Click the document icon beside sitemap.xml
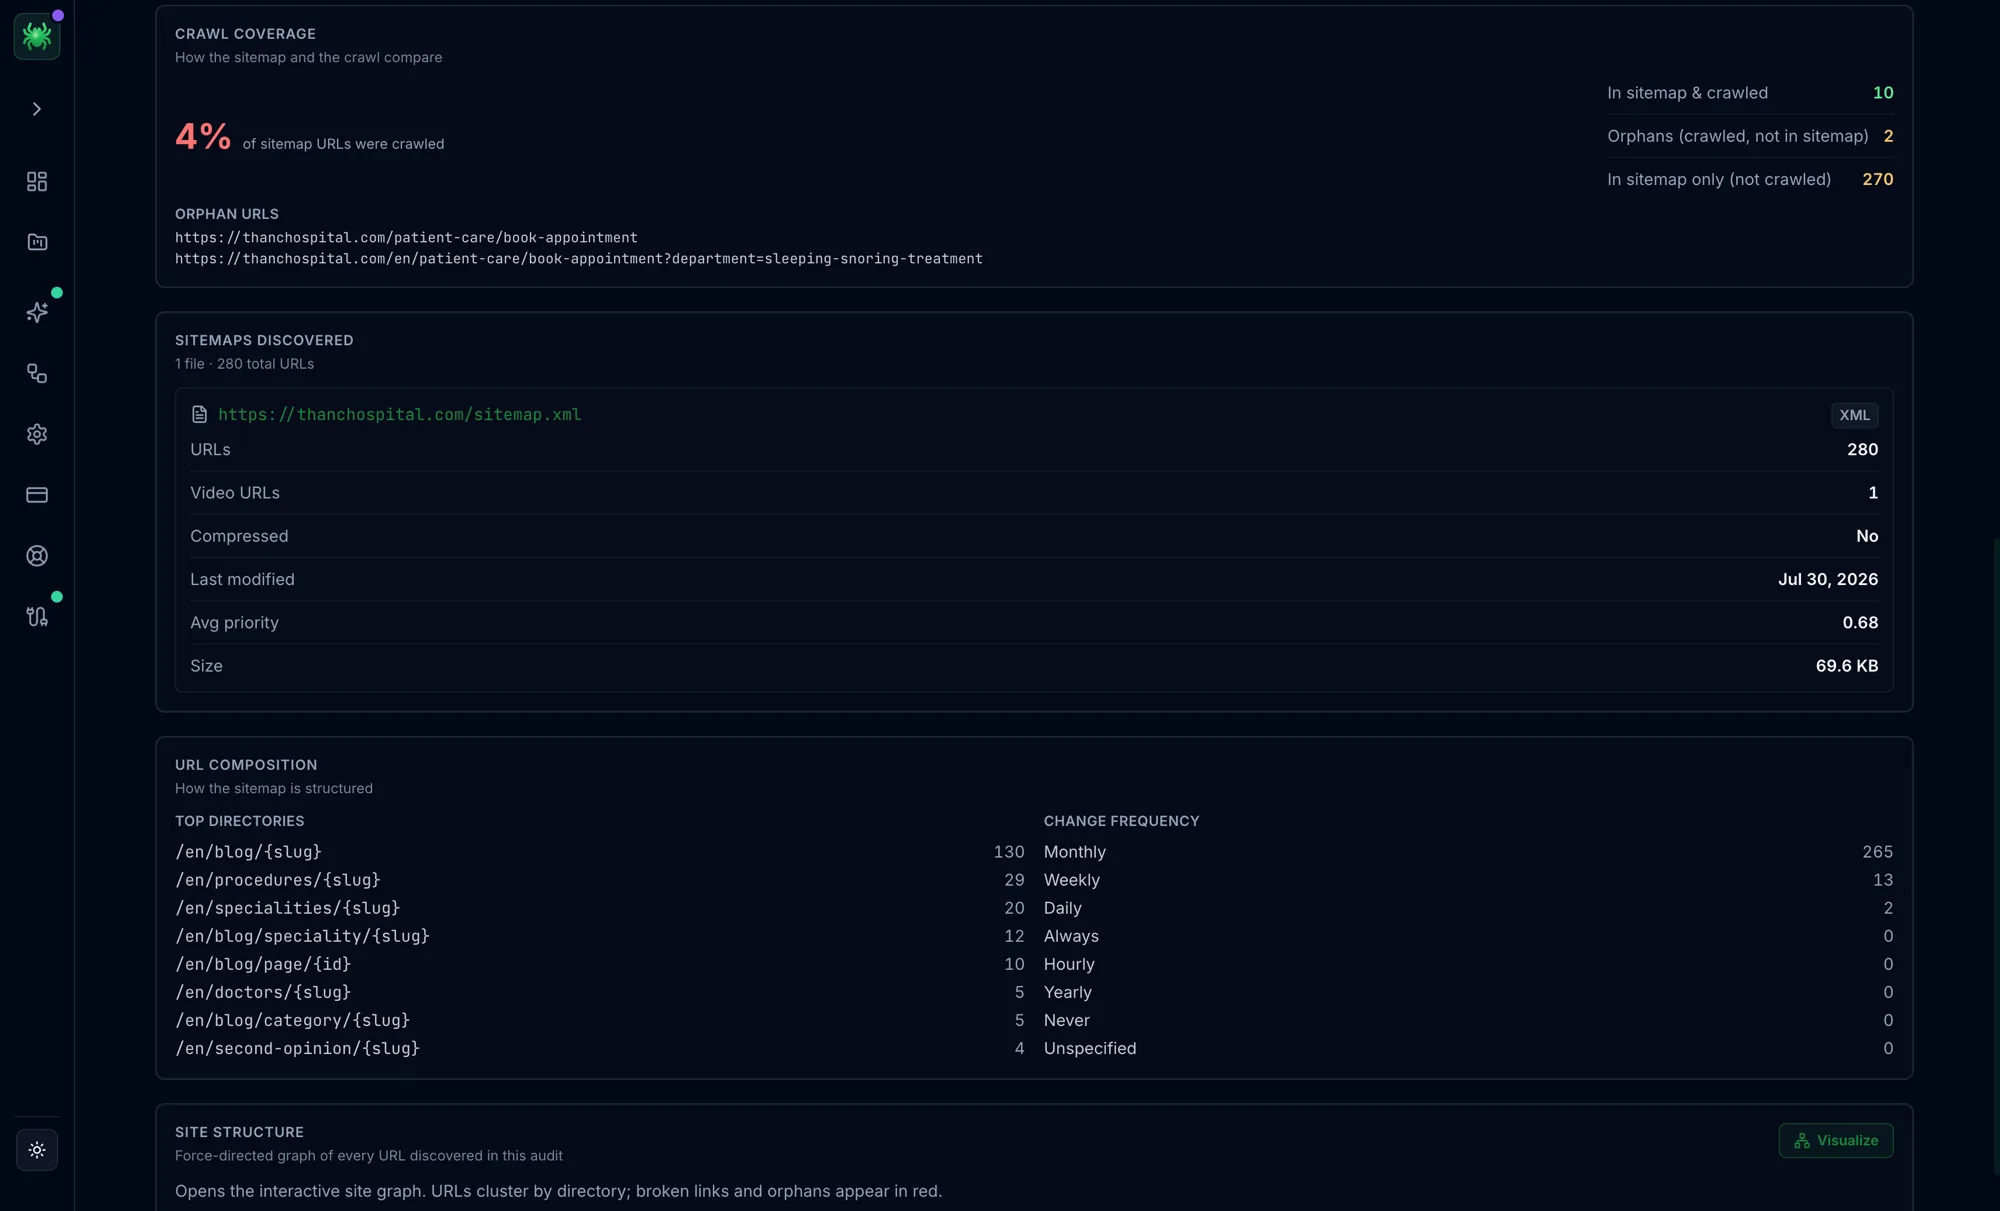This screenshot has height=1211, width=2000. (199, 414)
